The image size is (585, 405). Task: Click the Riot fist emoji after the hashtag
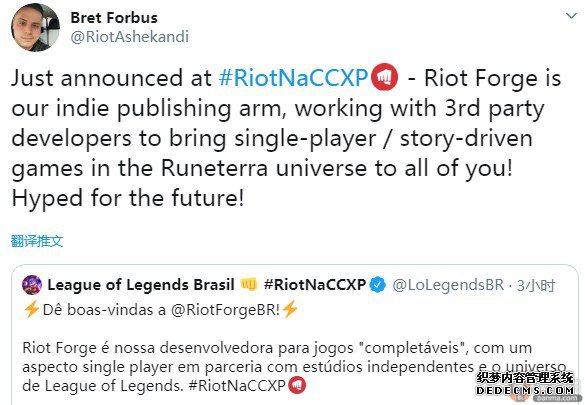[x=384, y=78]
